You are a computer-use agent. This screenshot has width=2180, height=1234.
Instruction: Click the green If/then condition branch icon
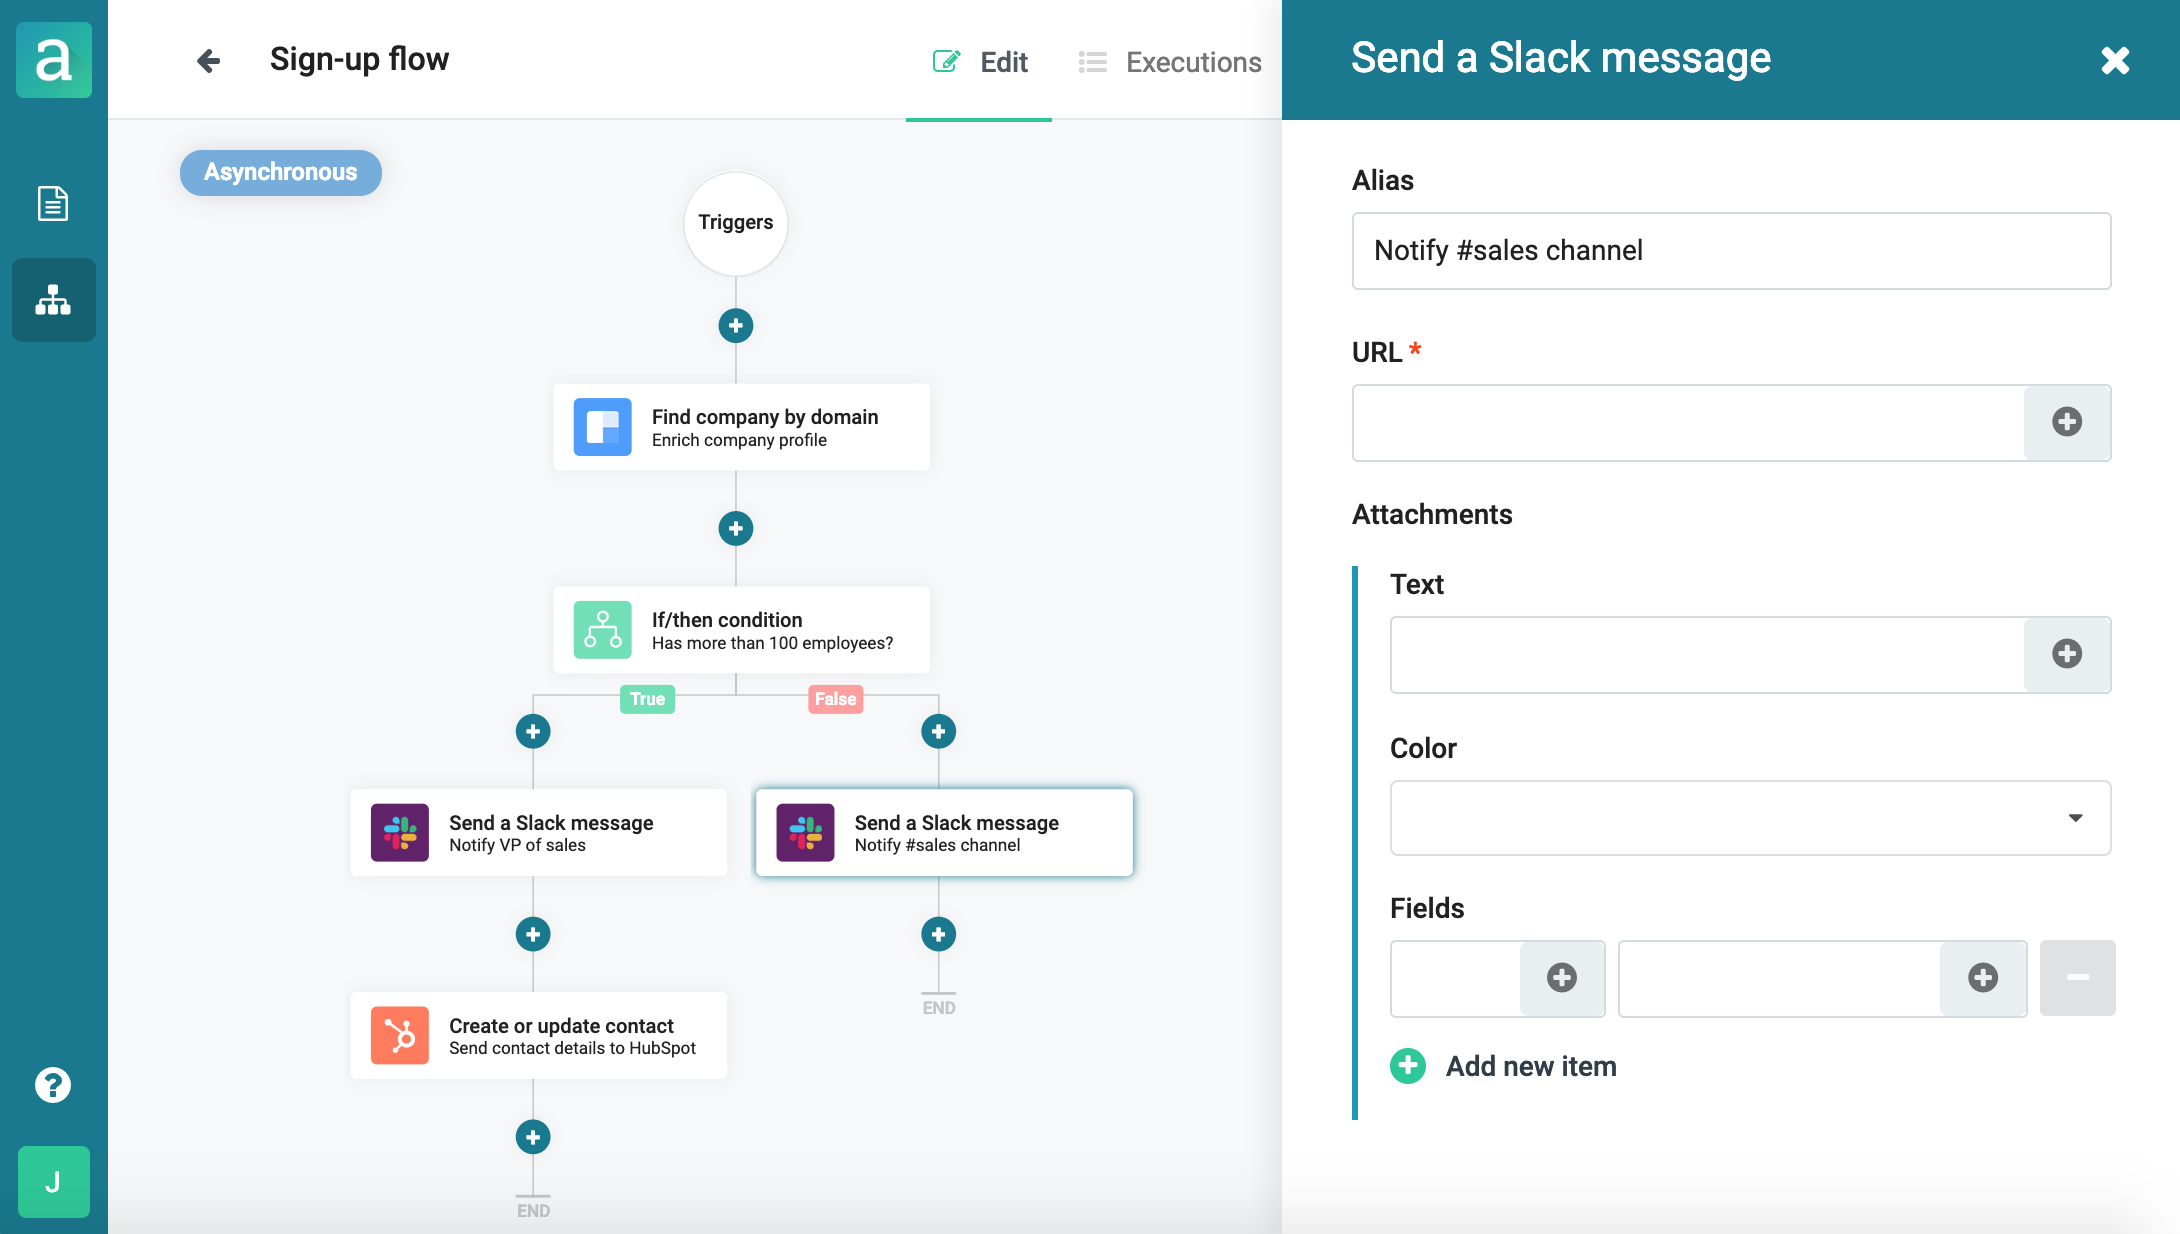click(x=603, y=630)
